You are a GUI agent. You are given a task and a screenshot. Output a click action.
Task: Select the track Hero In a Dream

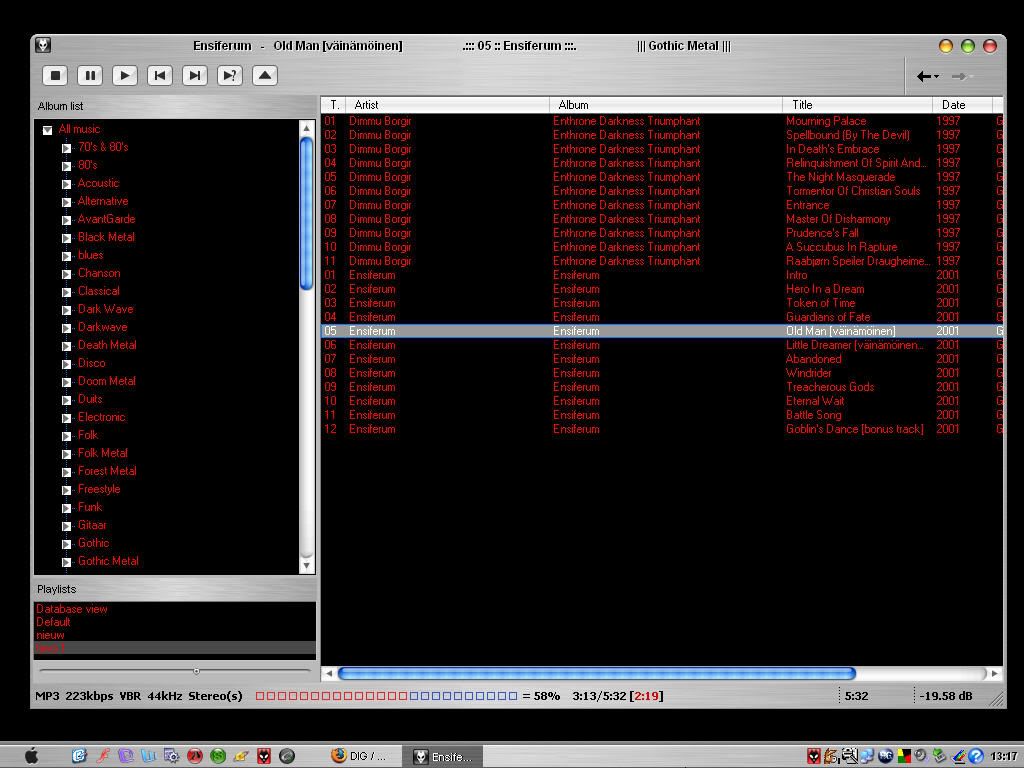(x=825, y=289)
